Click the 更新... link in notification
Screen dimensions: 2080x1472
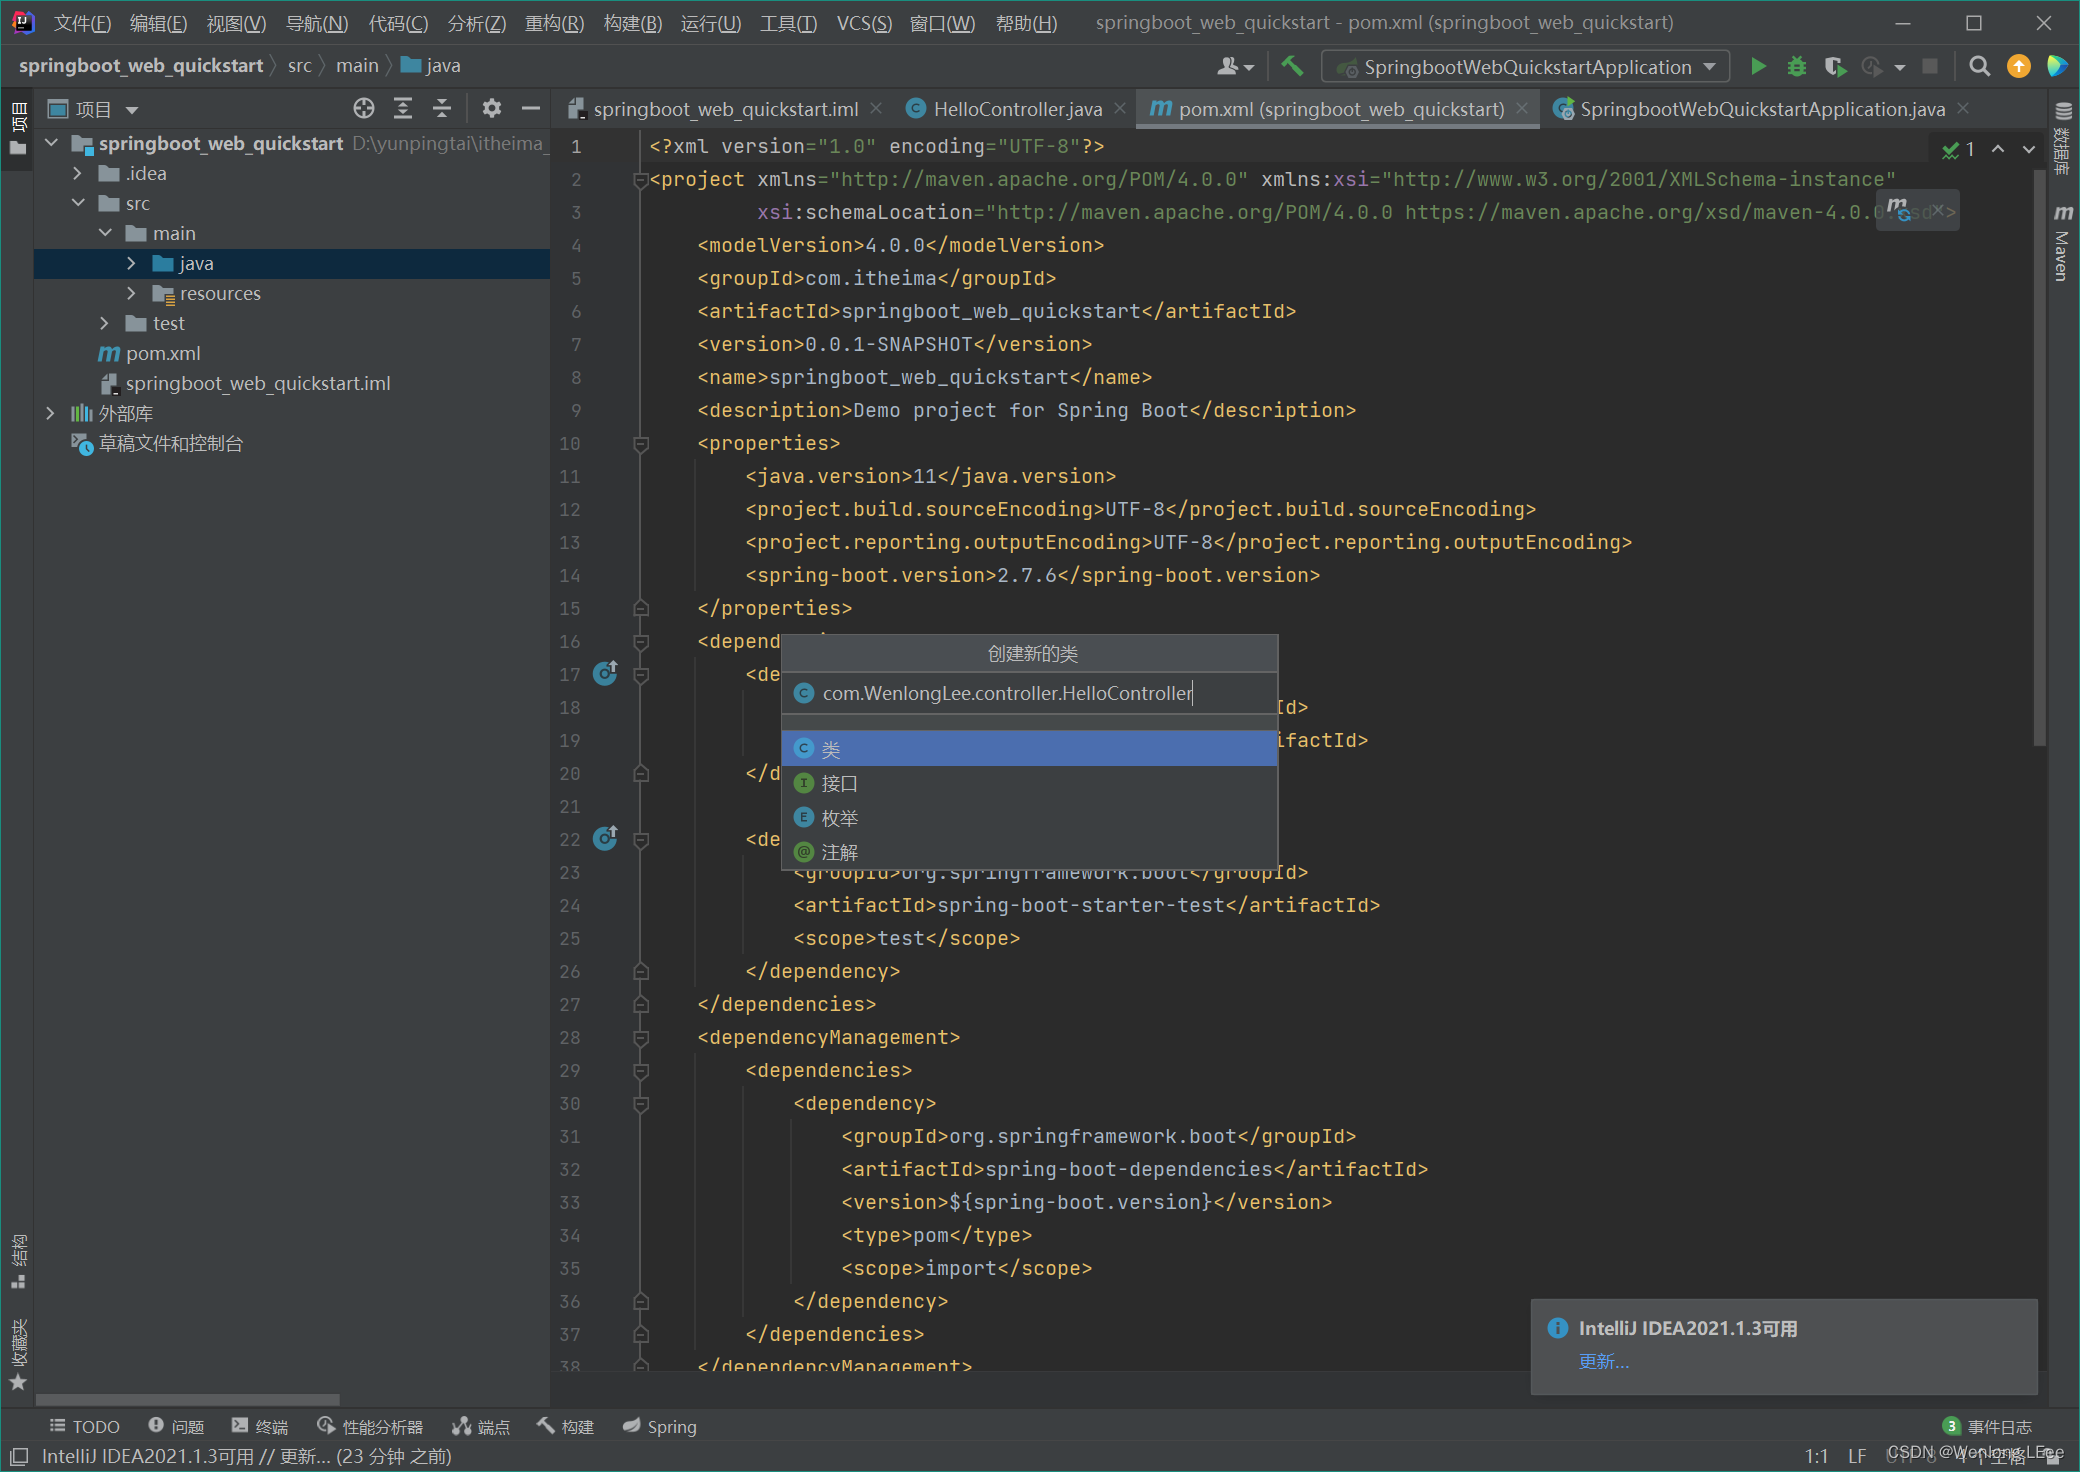1603,1361
